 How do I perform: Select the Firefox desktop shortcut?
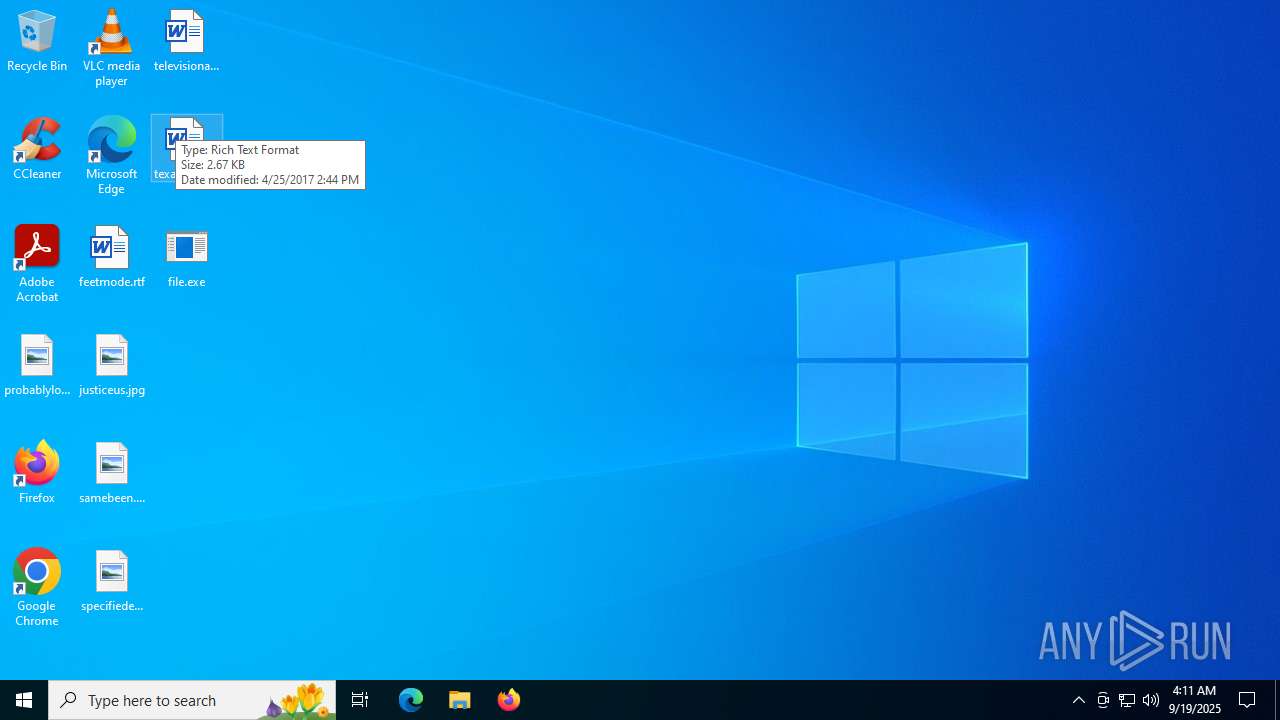tap(37, 474)
